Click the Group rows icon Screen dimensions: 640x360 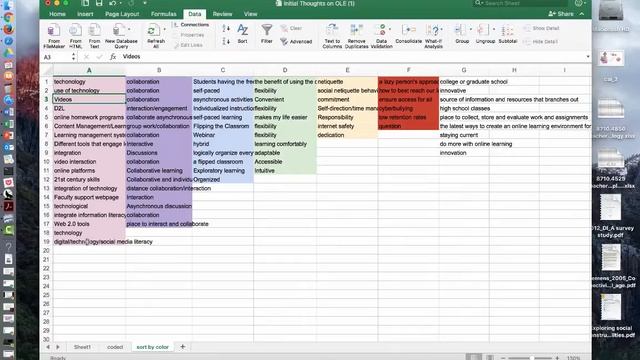[x=460, y=31]
